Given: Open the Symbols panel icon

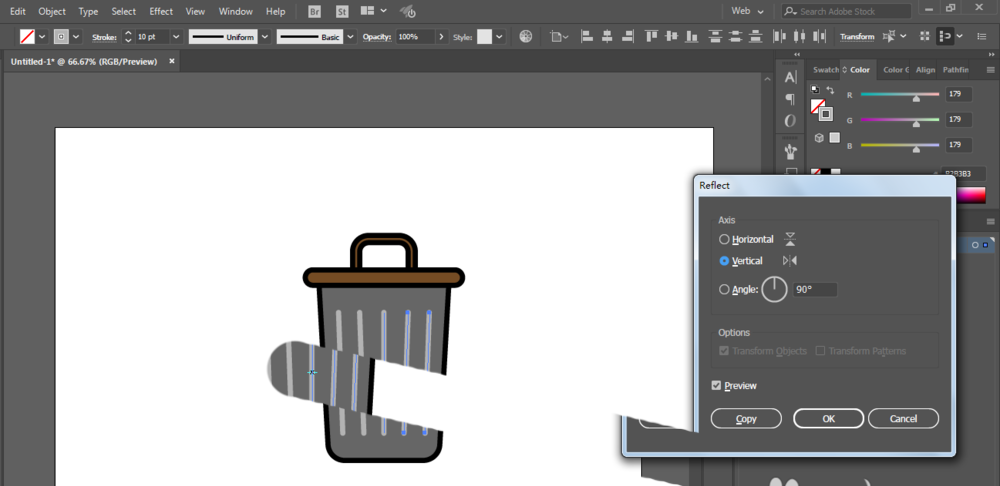Looking at the screenshot, I should (790, 151).
